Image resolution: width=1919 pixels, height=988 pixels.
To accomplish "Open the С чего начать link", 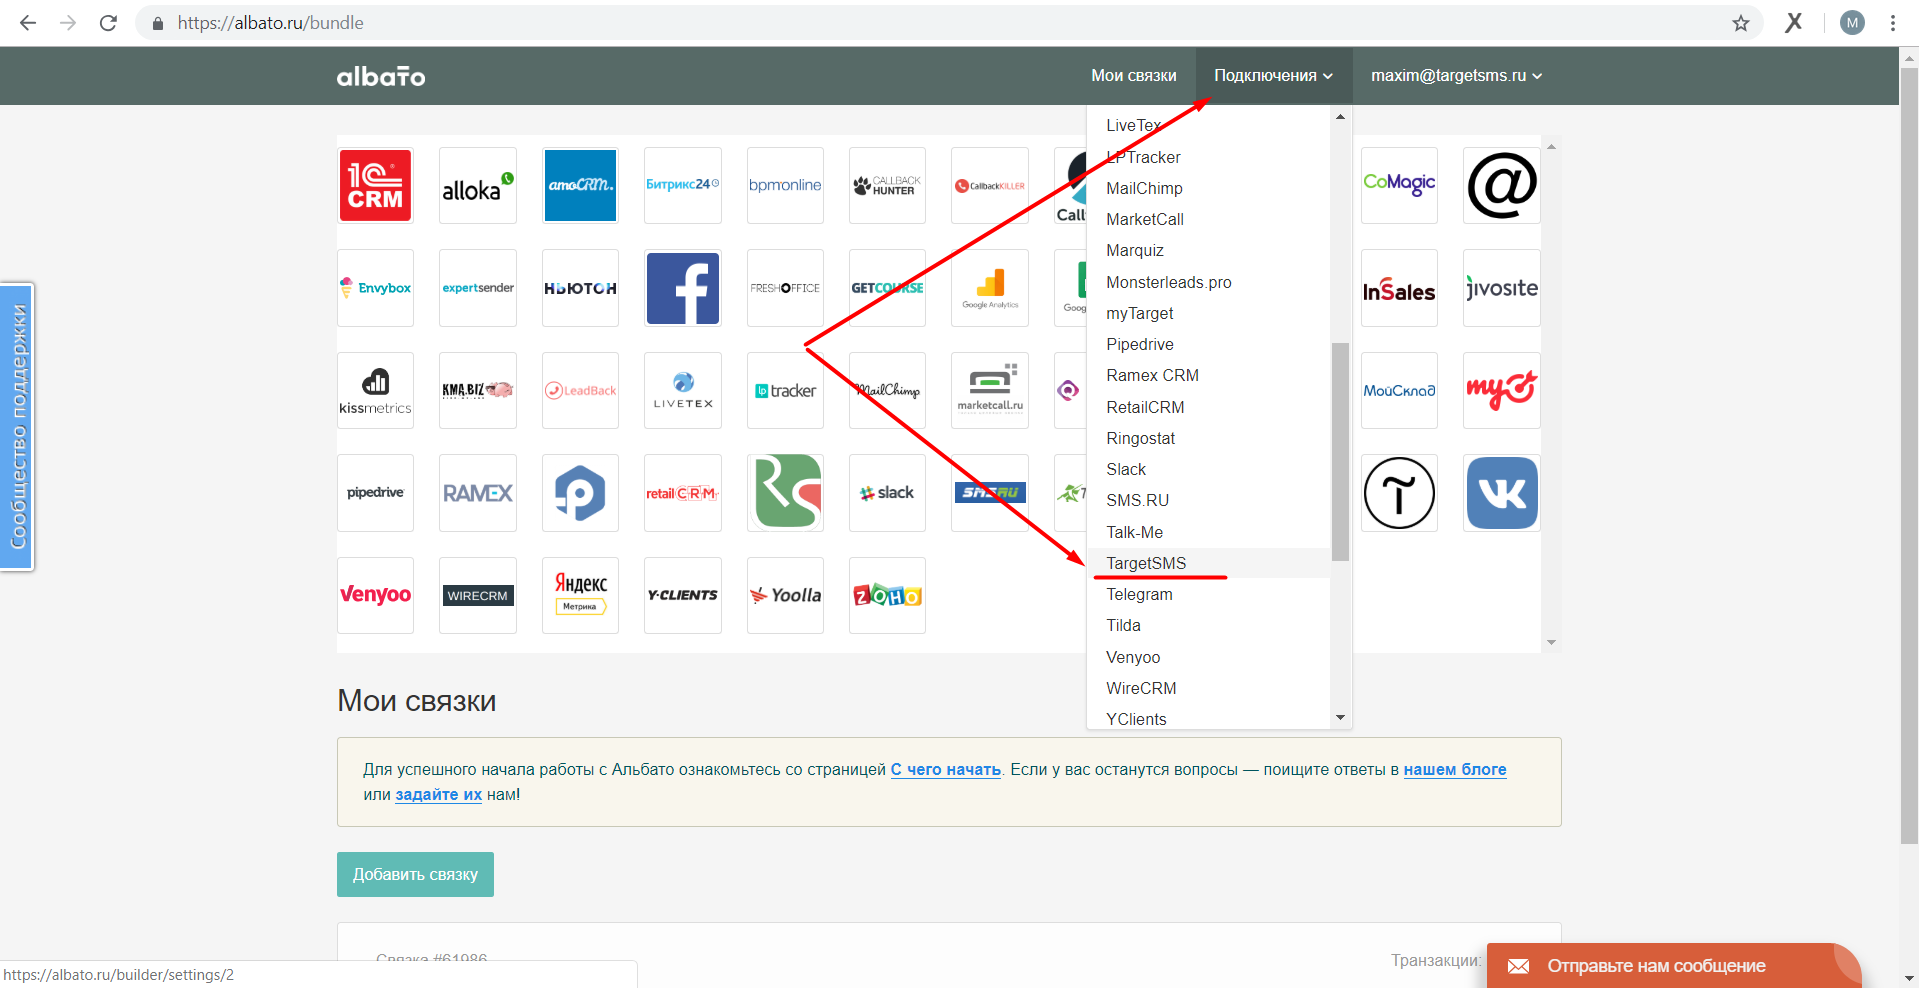I will [x=945, y=770].
